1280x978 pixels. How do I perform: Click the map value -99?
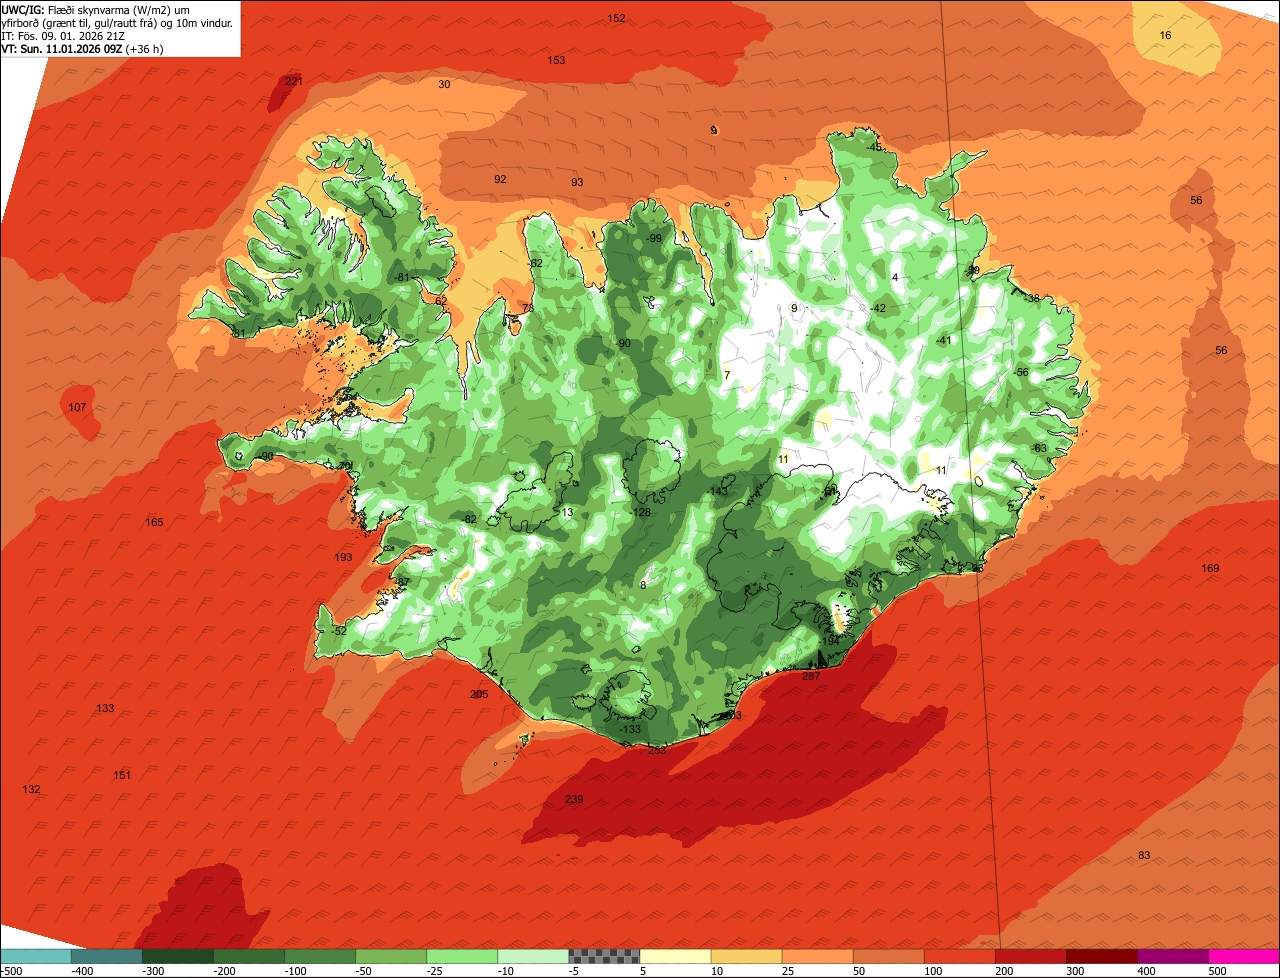(653, 238)
